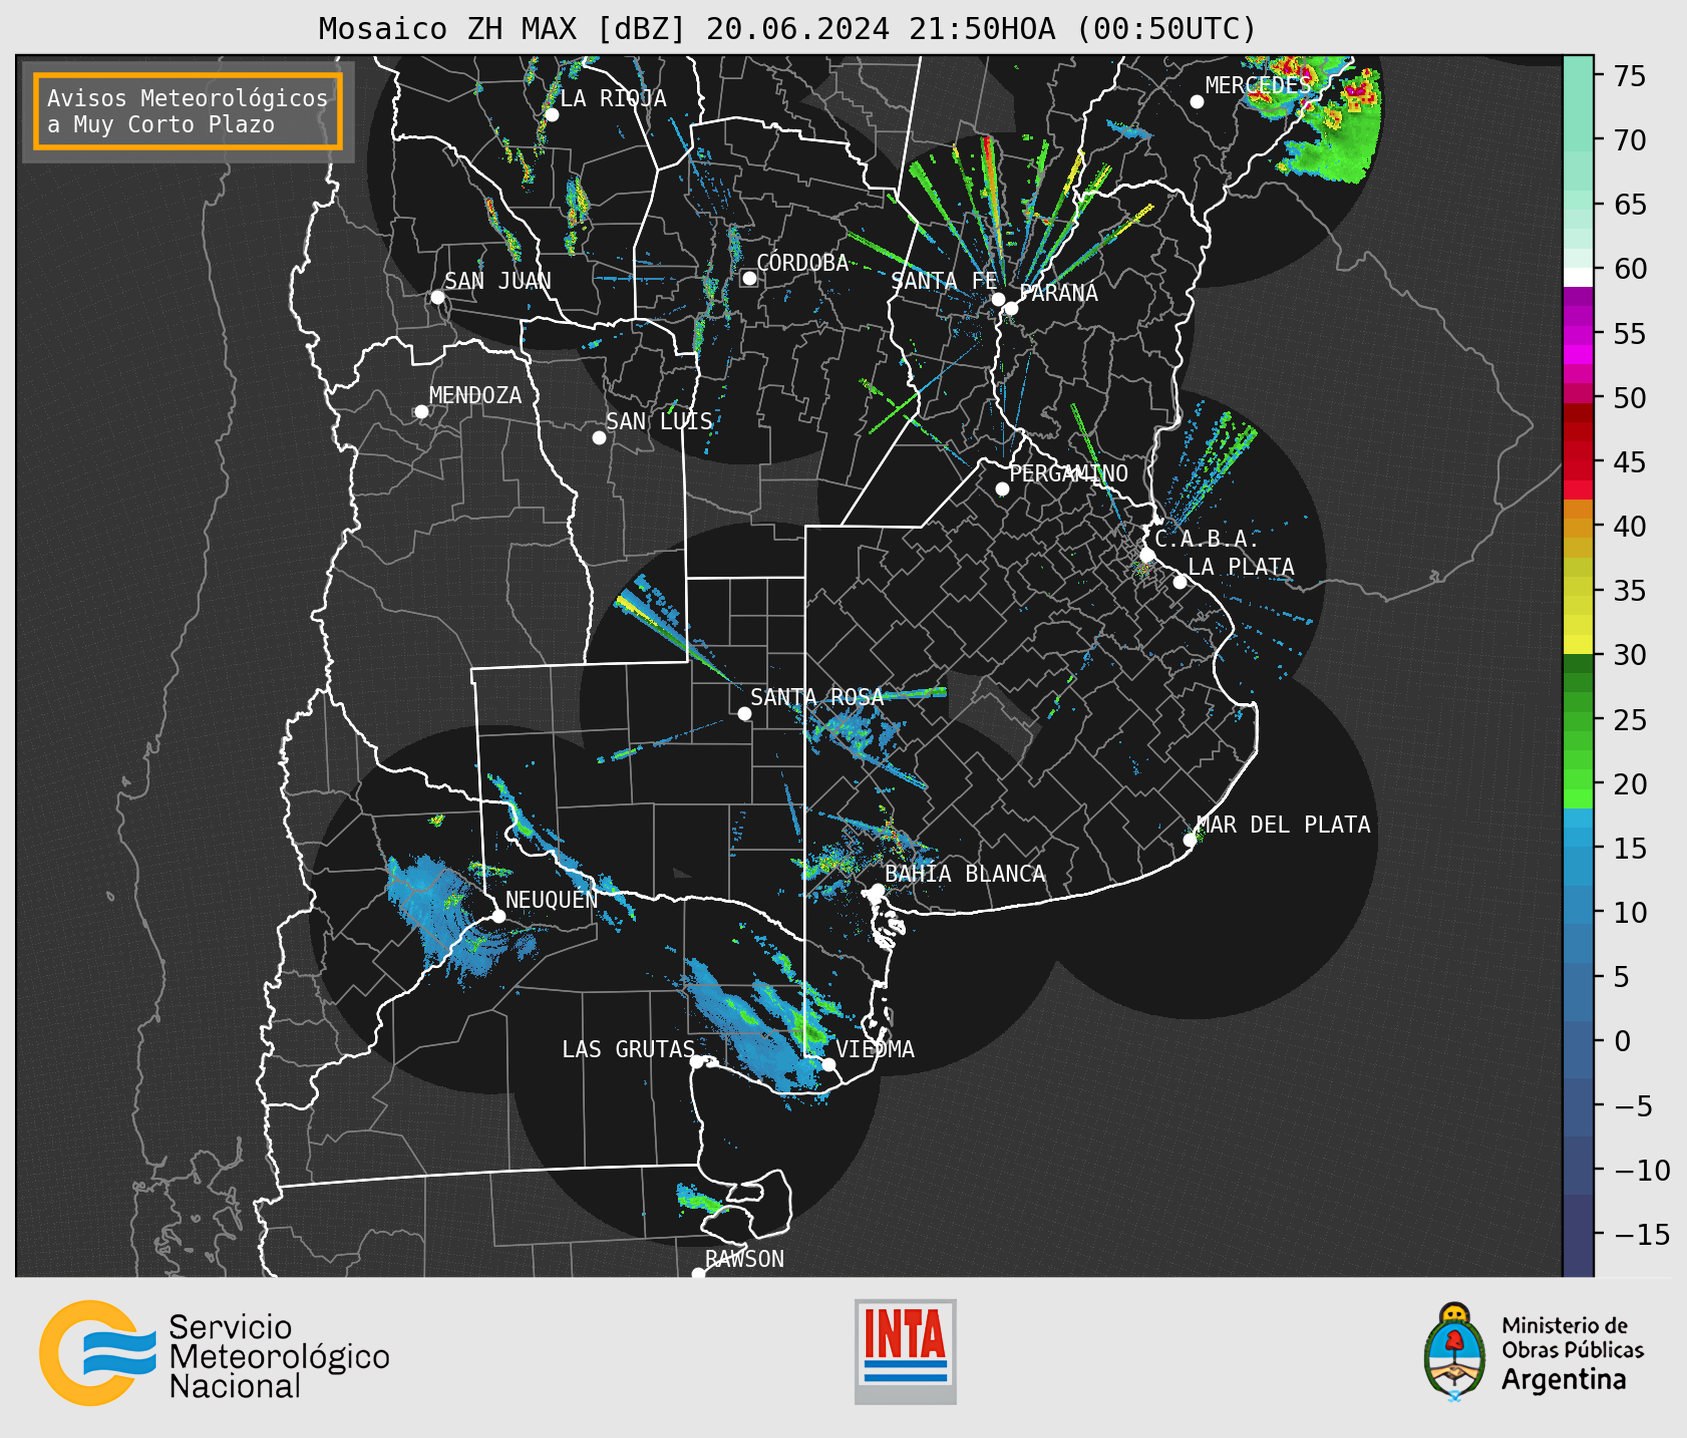Click the MAR DEL PLATA label text
1687x1438 pixels.
point(1284,825)
